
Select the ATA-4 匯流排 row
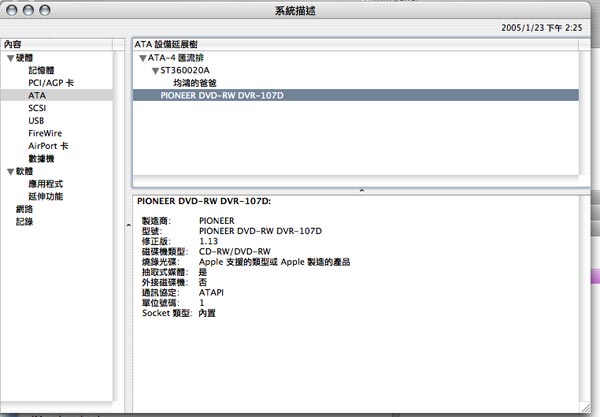click(x=355, y=58)
